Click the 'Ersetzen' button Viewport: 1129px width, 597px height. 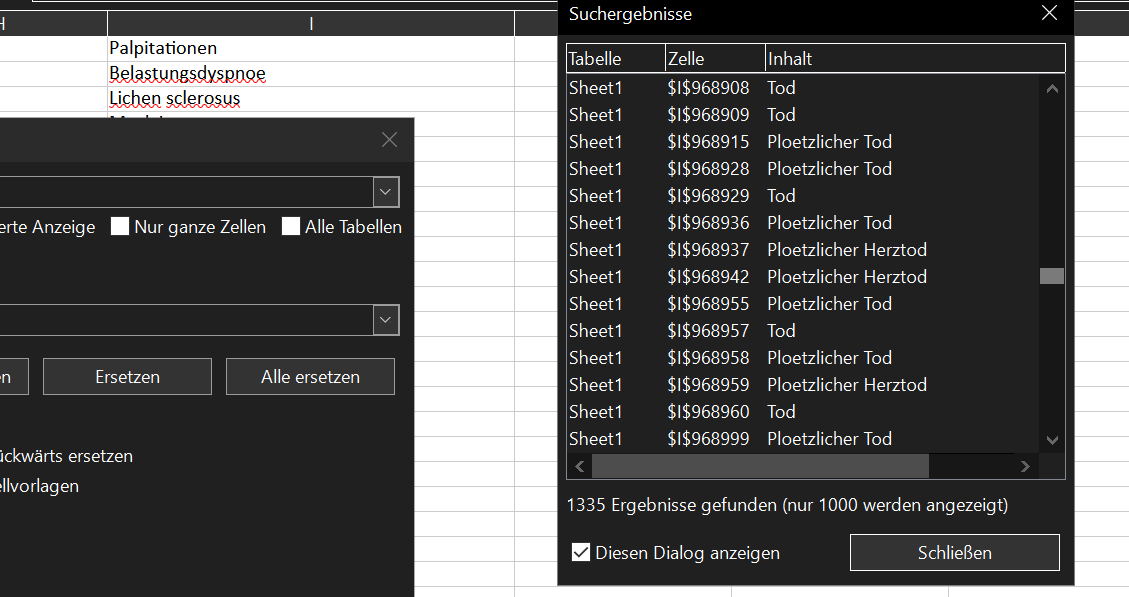[127, 377]
